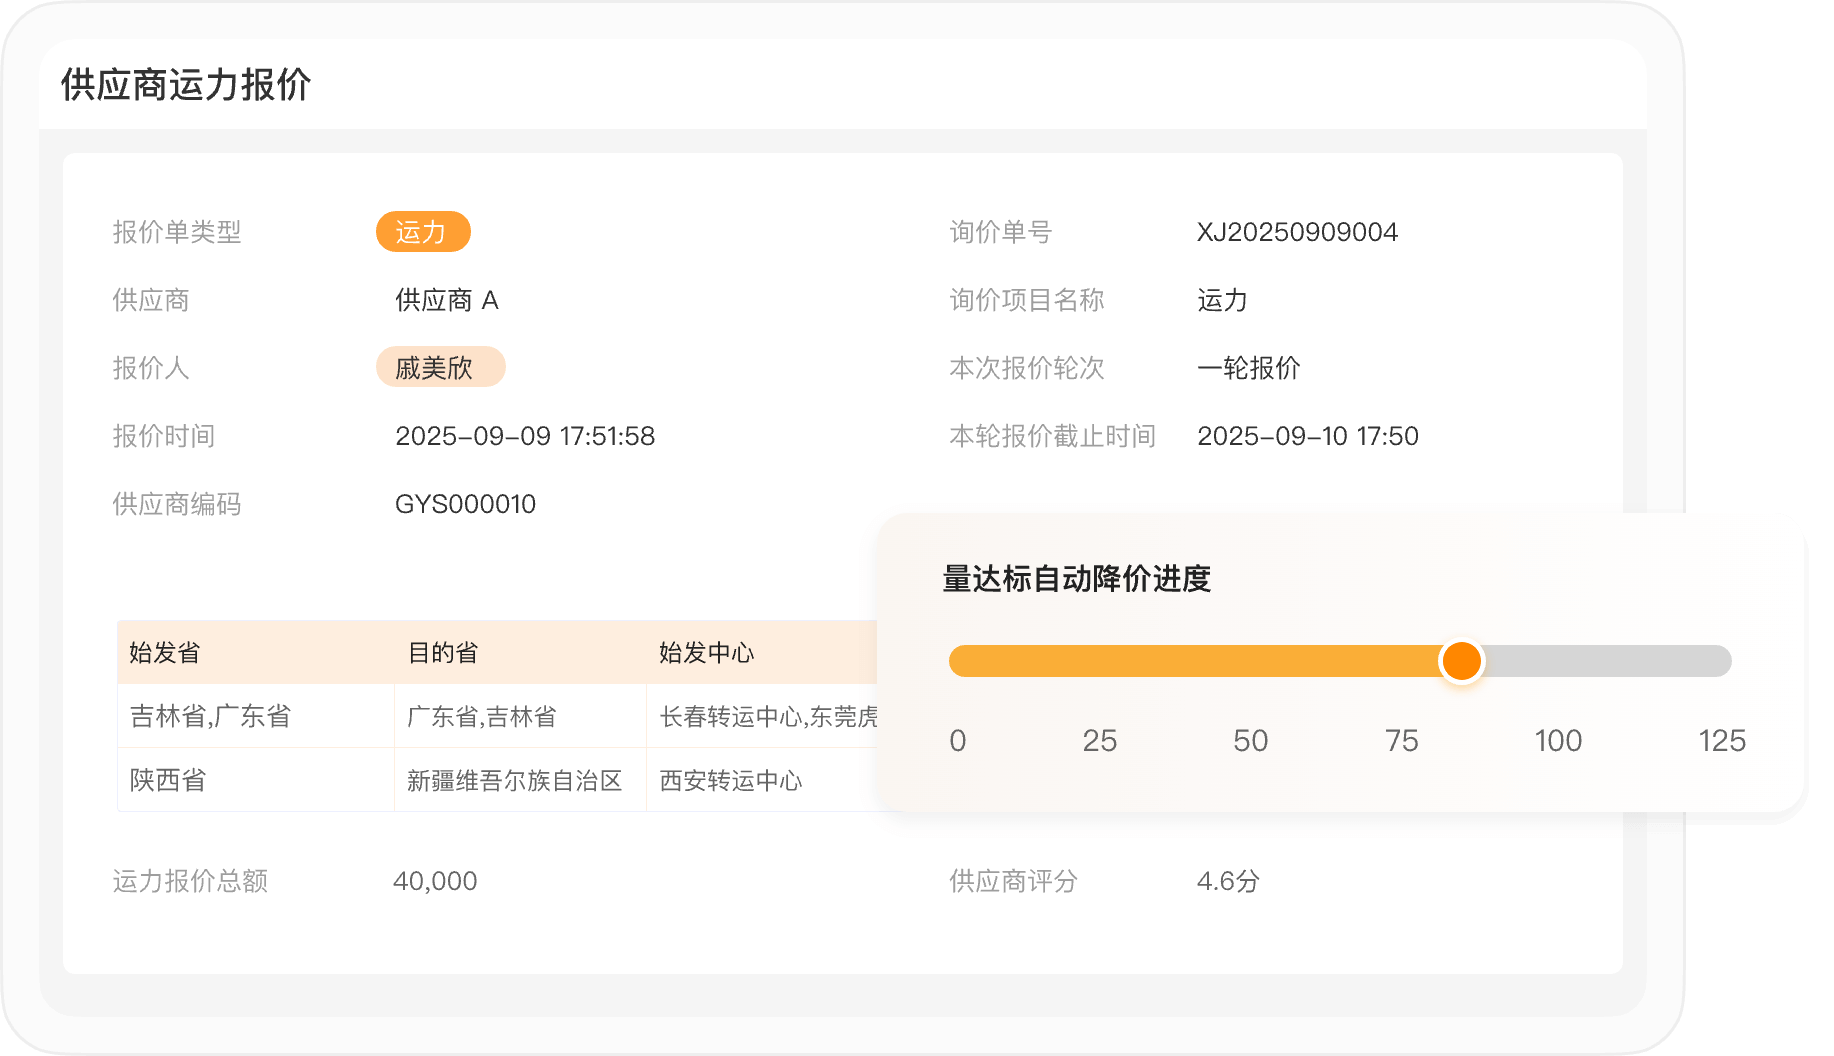Select the 吉林省,广东省 origin cell
Screen dimensions: 1834x1056
210,716
